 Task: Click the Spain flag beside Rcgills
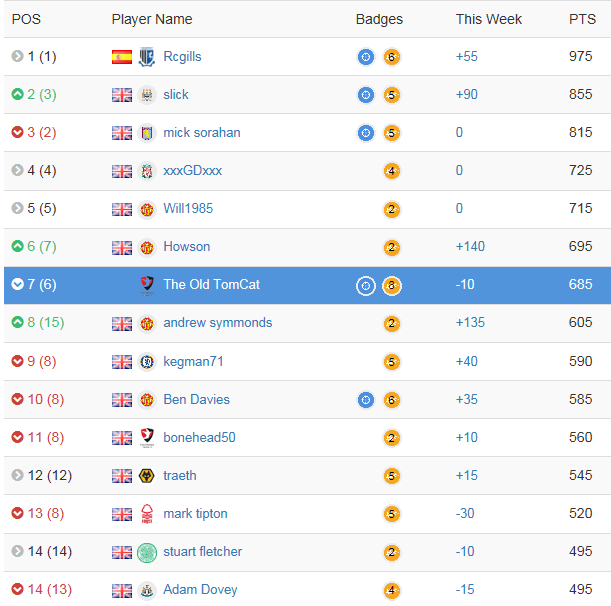(122, 57)
